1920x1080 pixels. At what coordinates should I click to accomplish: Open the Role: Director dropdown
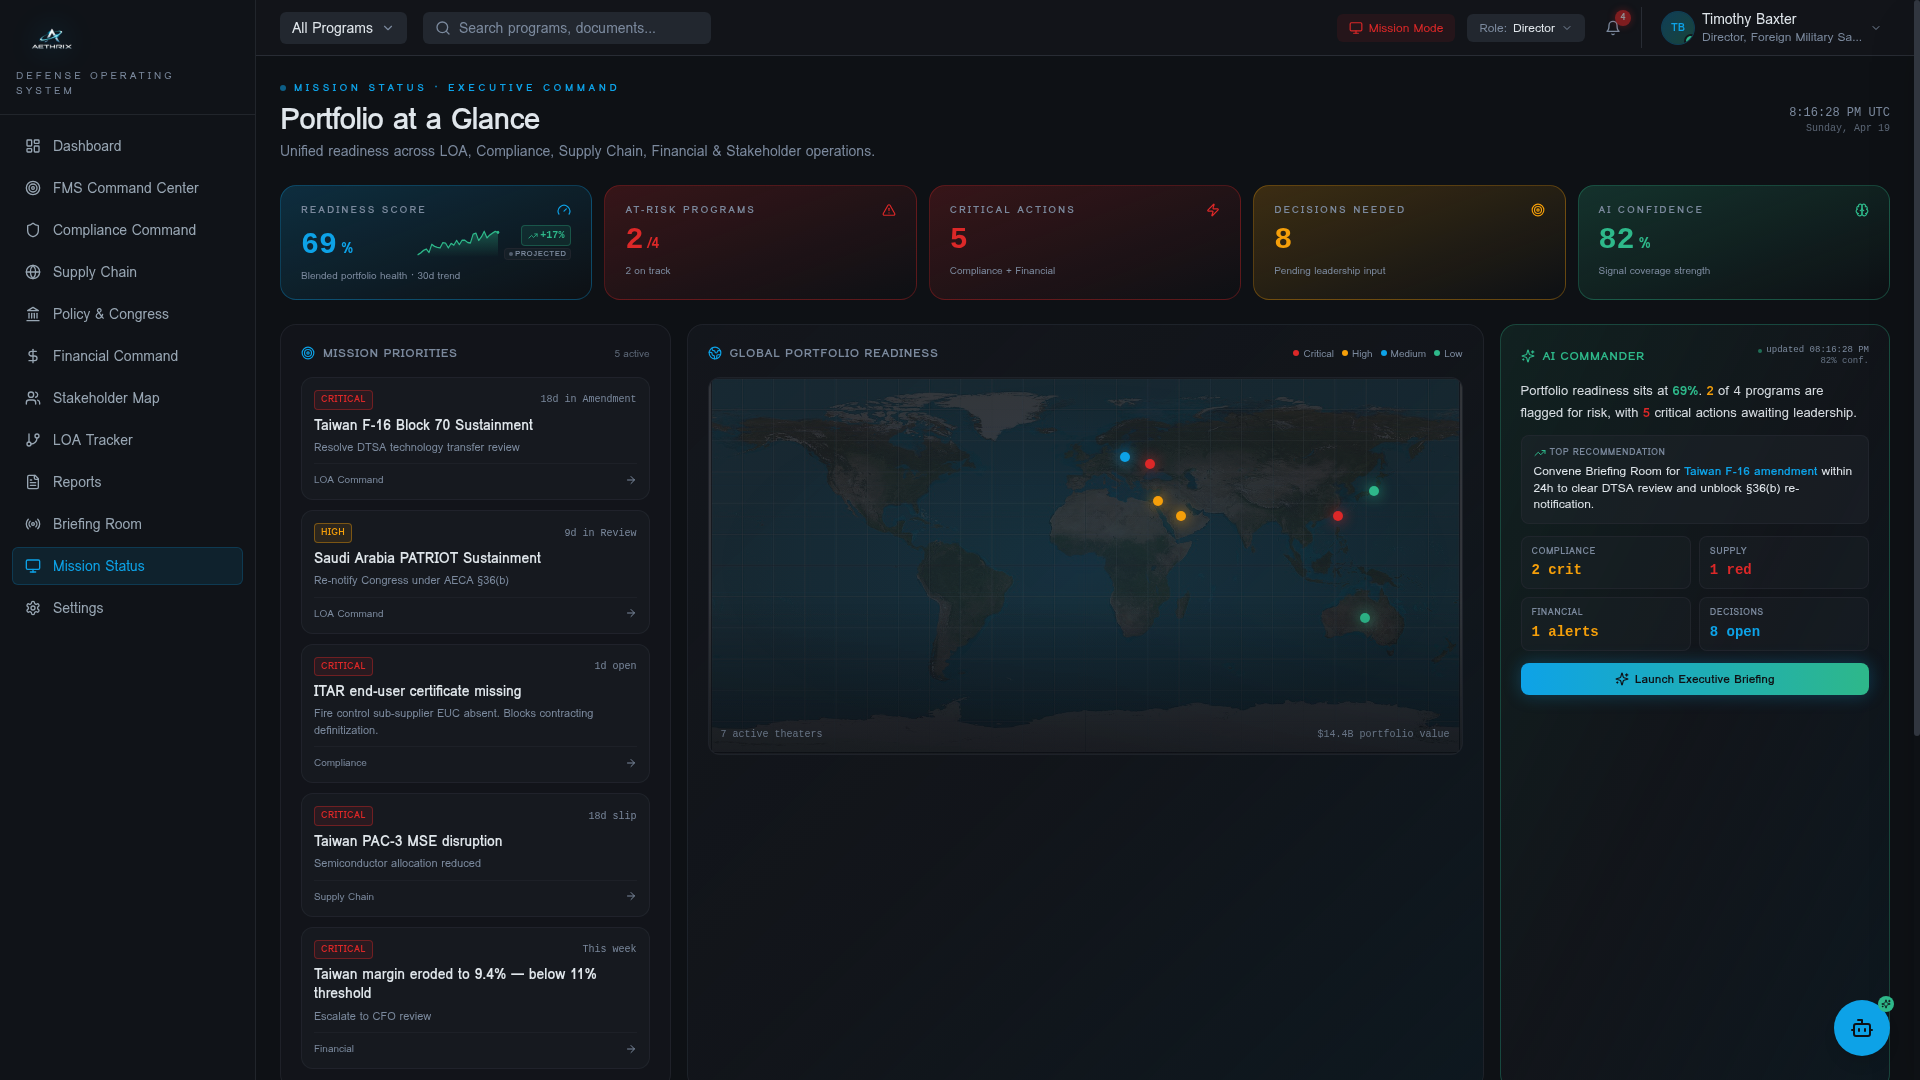pos(1525,28)
